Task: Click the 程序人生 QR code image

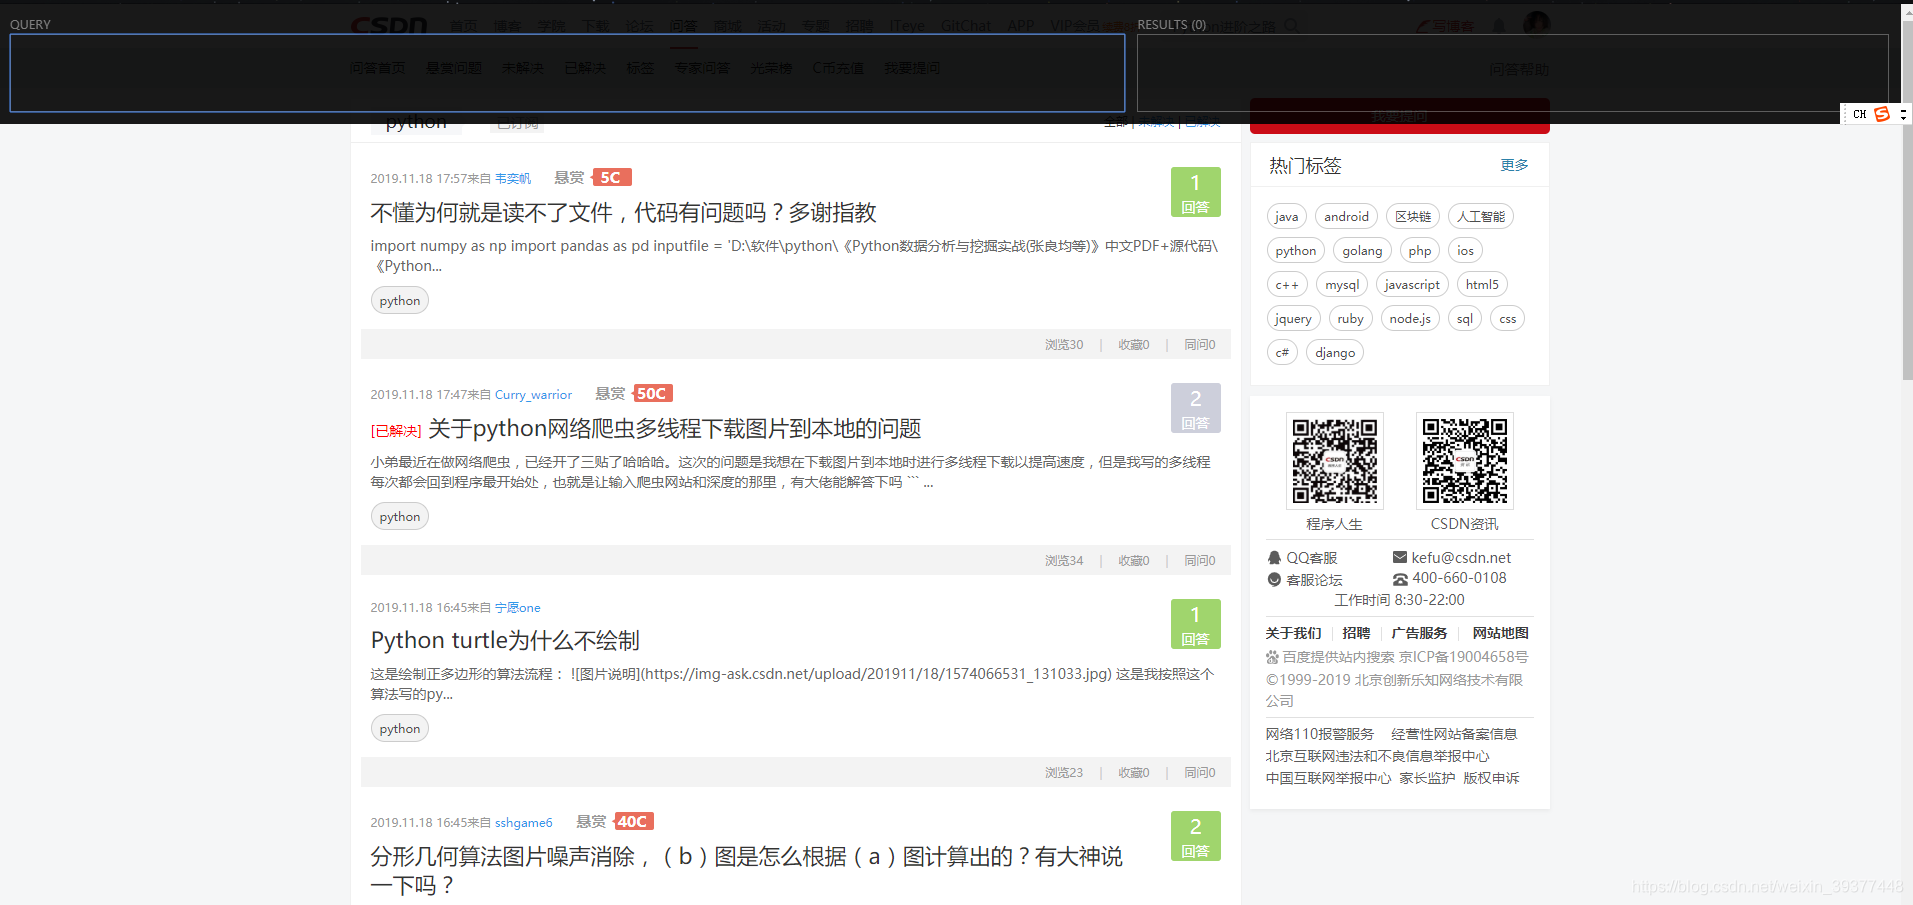Action: coord(1335,460)
